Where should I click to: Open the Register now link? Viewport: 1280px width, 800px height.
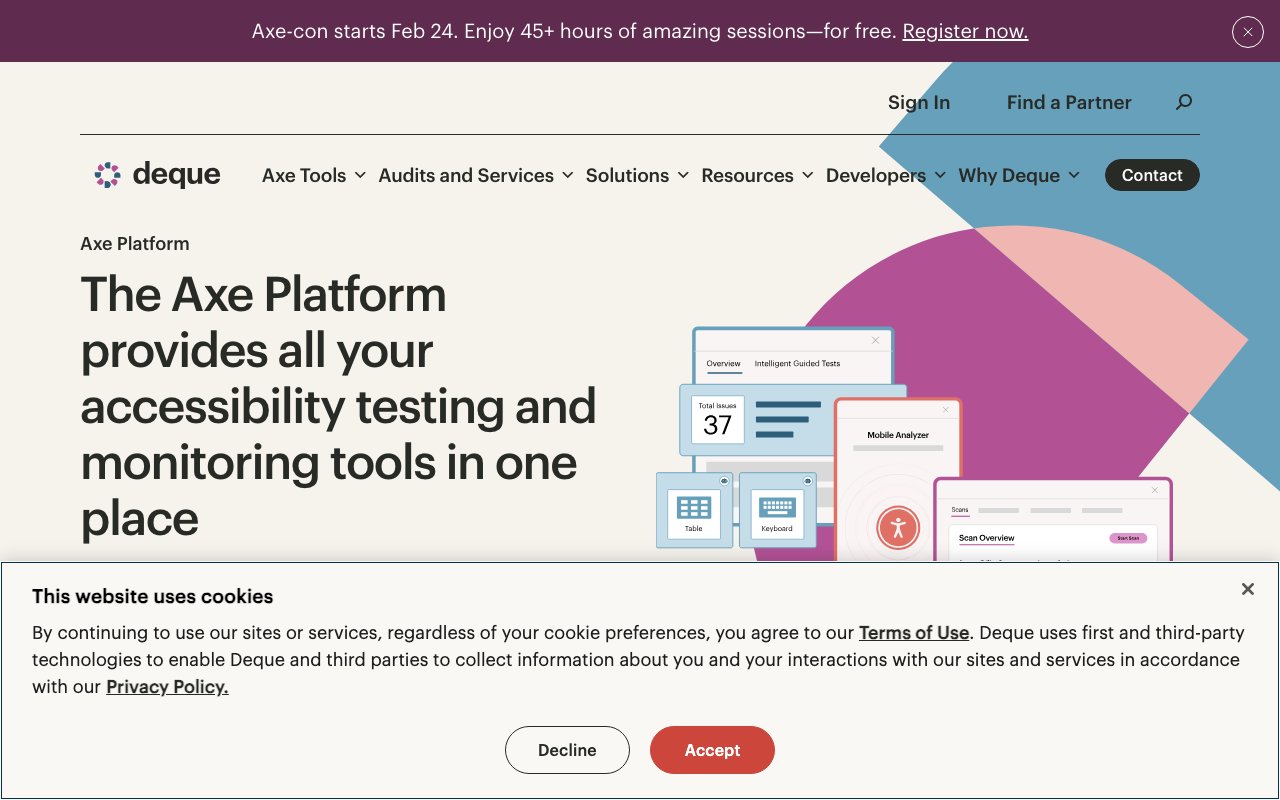pyautogui.click(x=965, y=31)
